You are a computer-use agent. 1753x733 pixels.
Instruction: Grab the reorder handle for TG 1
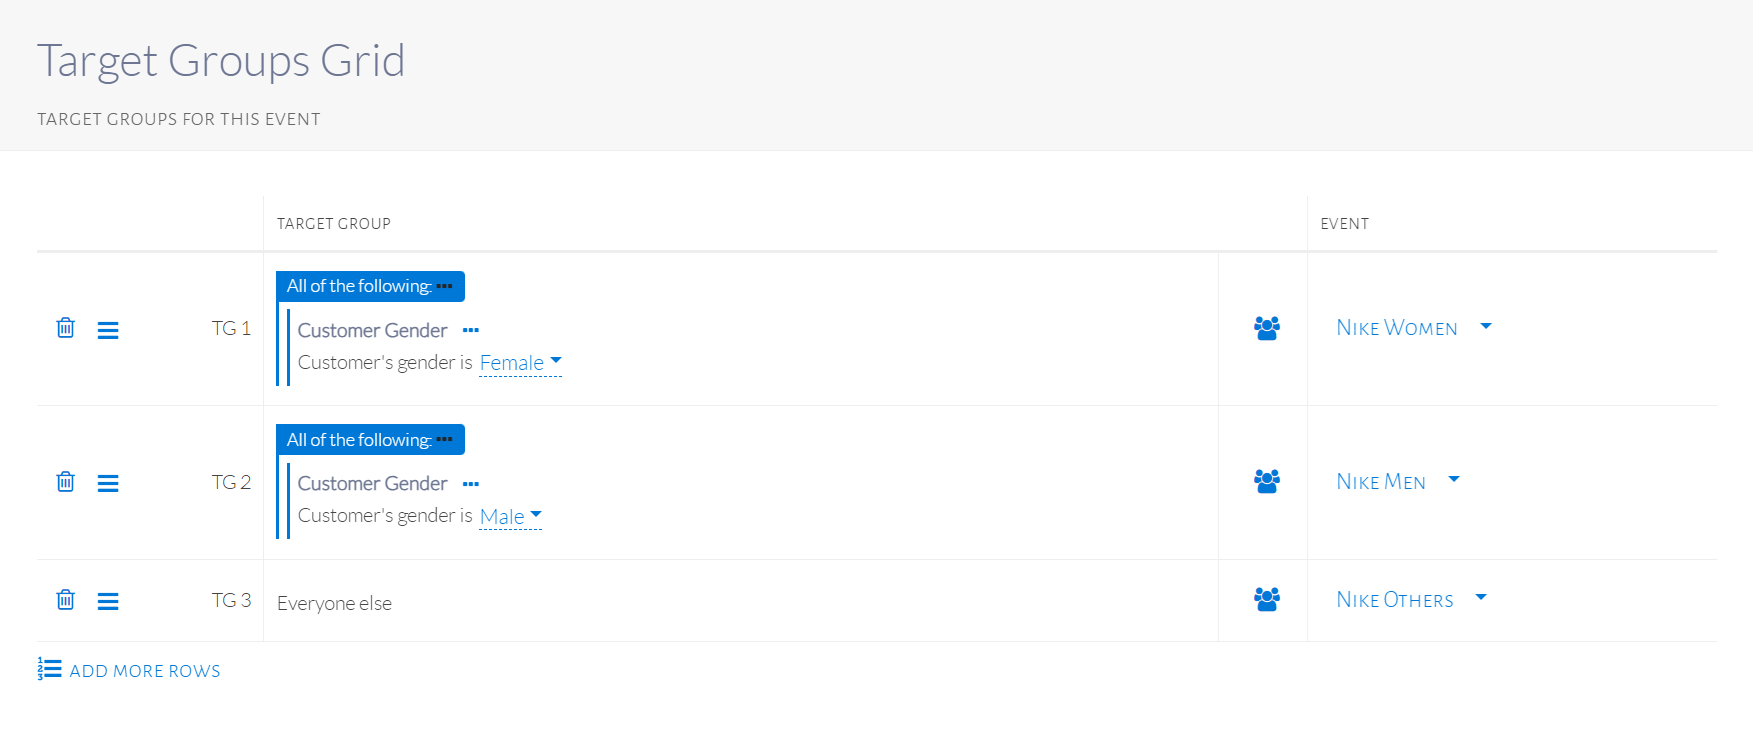pyautogui.click(x=108, y=330)
